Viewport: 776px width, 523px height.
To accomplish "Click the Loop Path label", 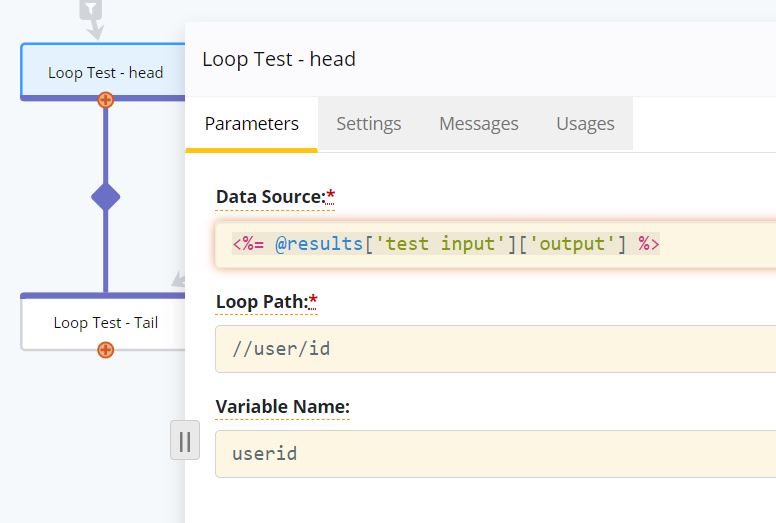I will [262, 302].
